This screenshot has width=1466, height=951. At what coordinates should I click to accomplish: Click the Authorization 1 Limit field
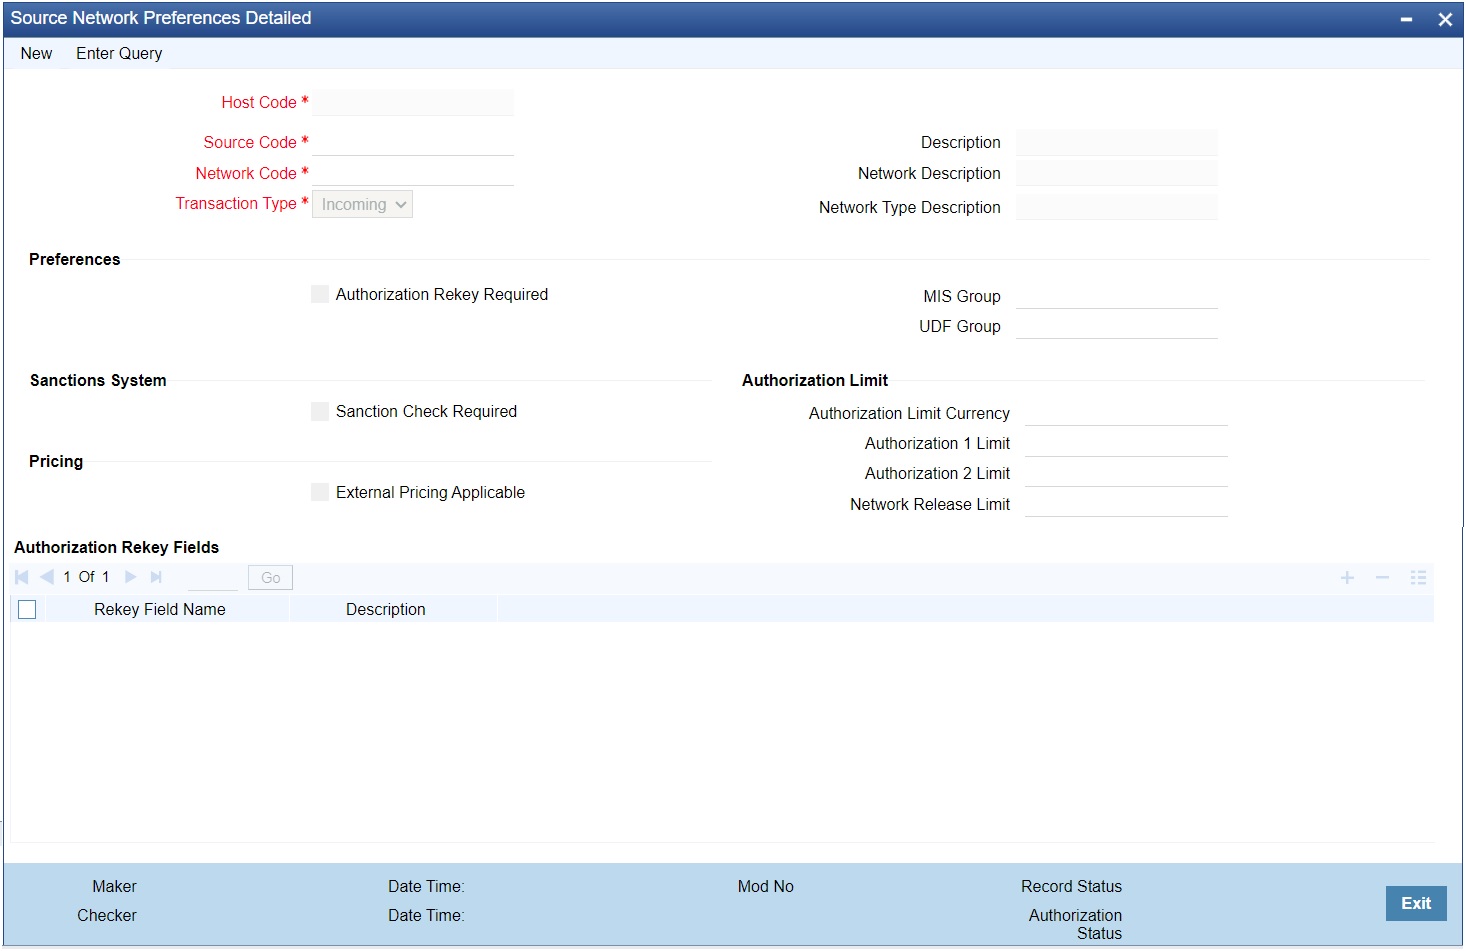[1126, 443]
